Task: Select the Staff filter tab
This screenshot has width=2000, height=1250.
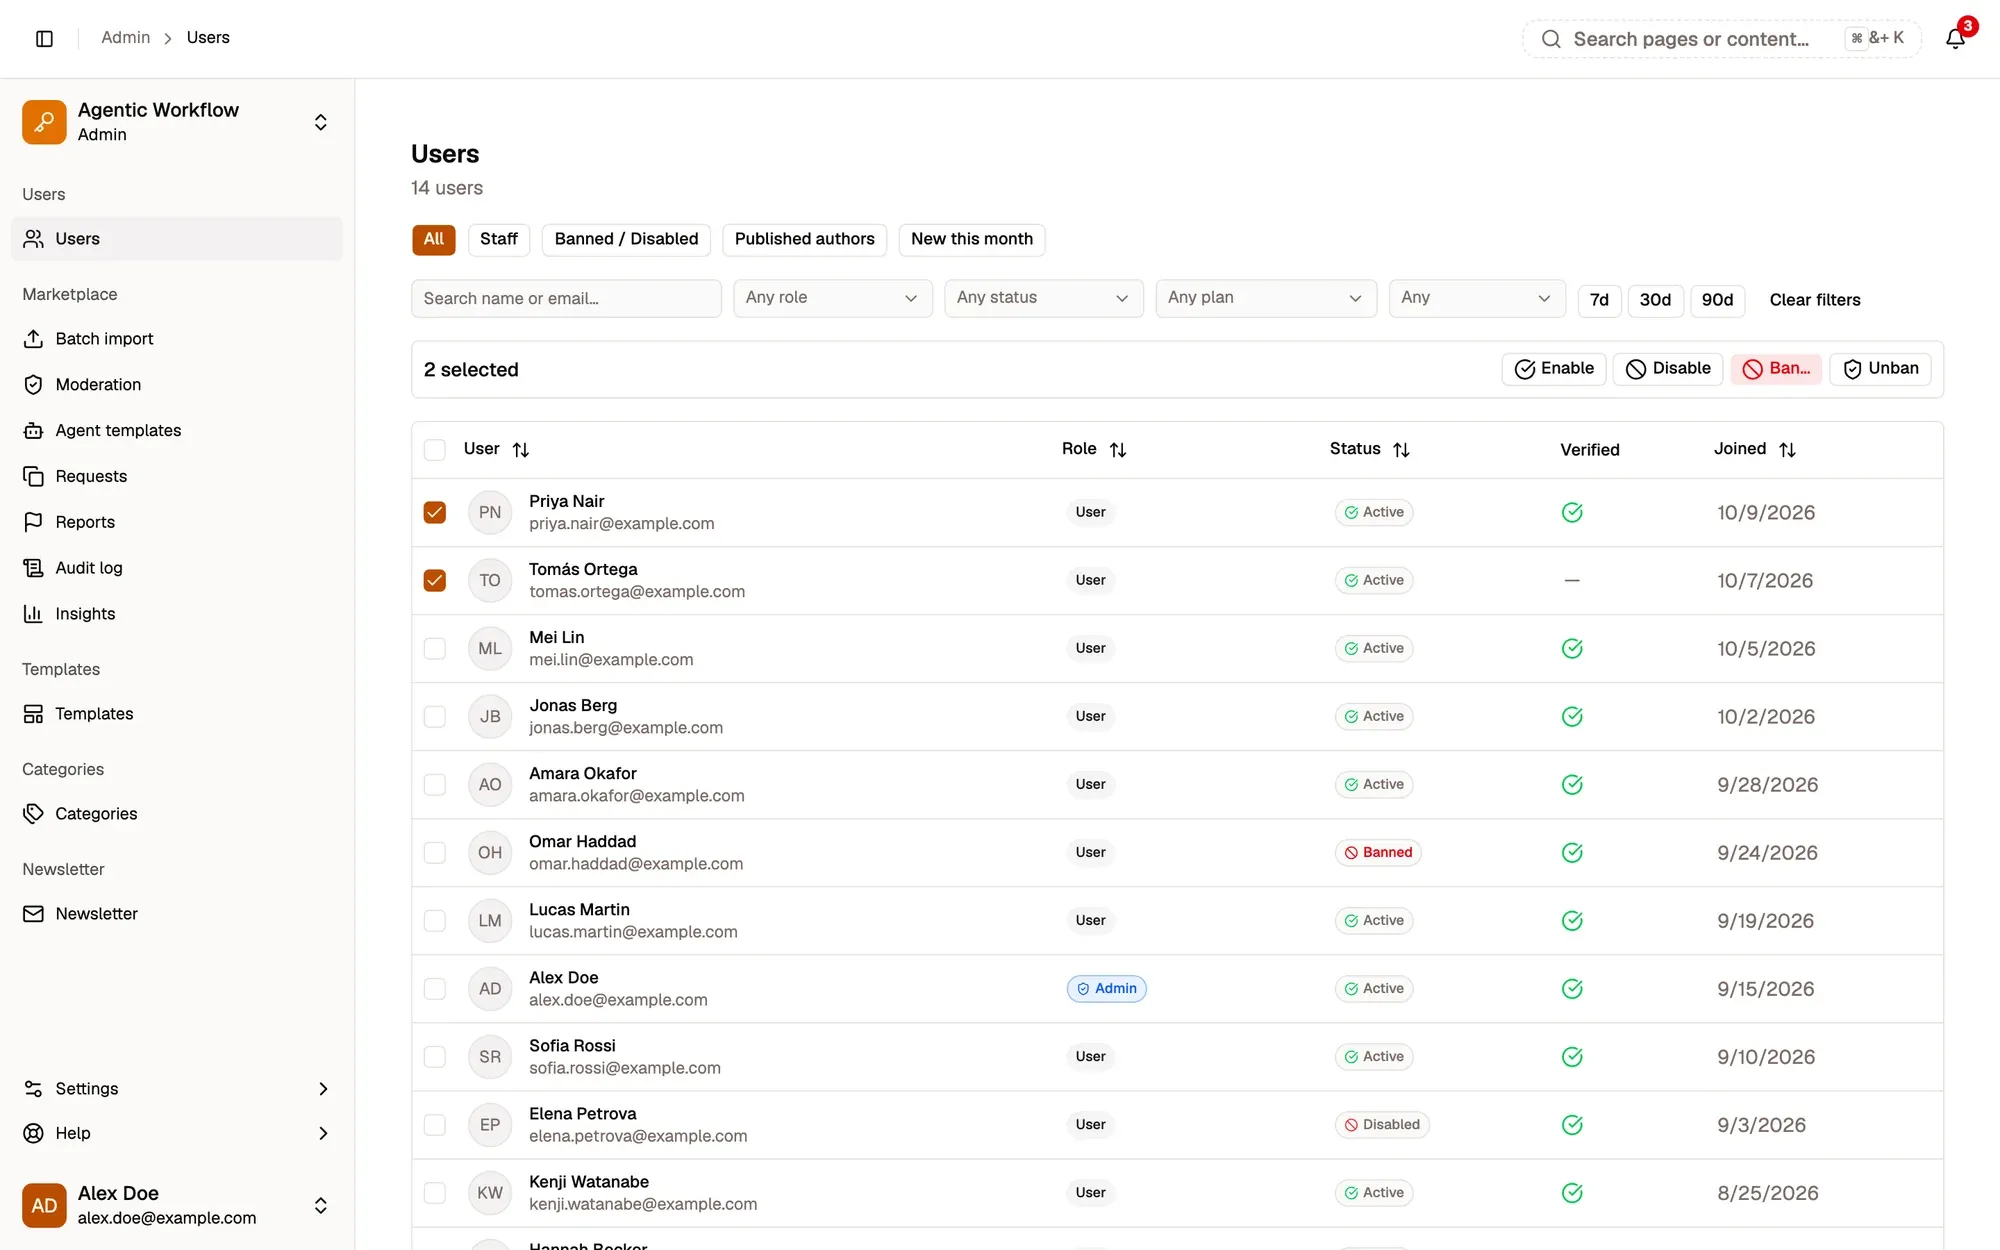Action: point(498,239)
